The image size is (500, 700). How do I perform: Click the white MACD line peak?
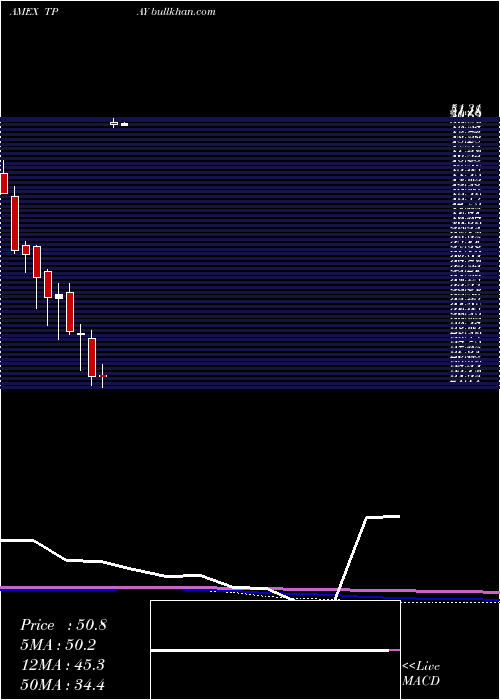tap(383, 517)
